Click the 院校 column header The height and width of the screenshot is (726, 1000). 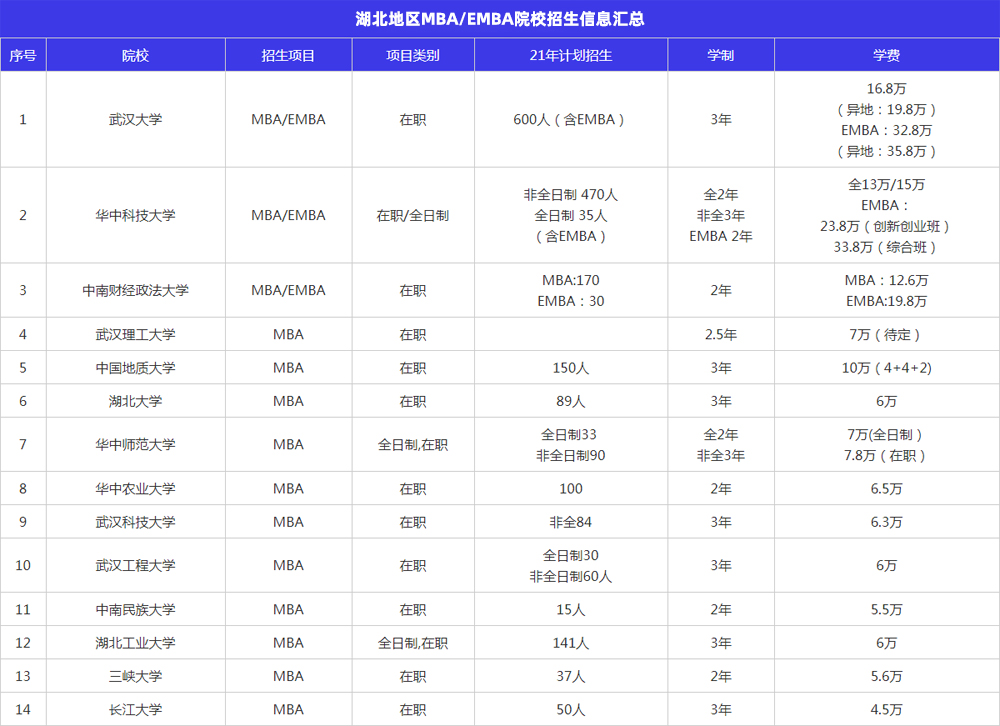[135, 55]
